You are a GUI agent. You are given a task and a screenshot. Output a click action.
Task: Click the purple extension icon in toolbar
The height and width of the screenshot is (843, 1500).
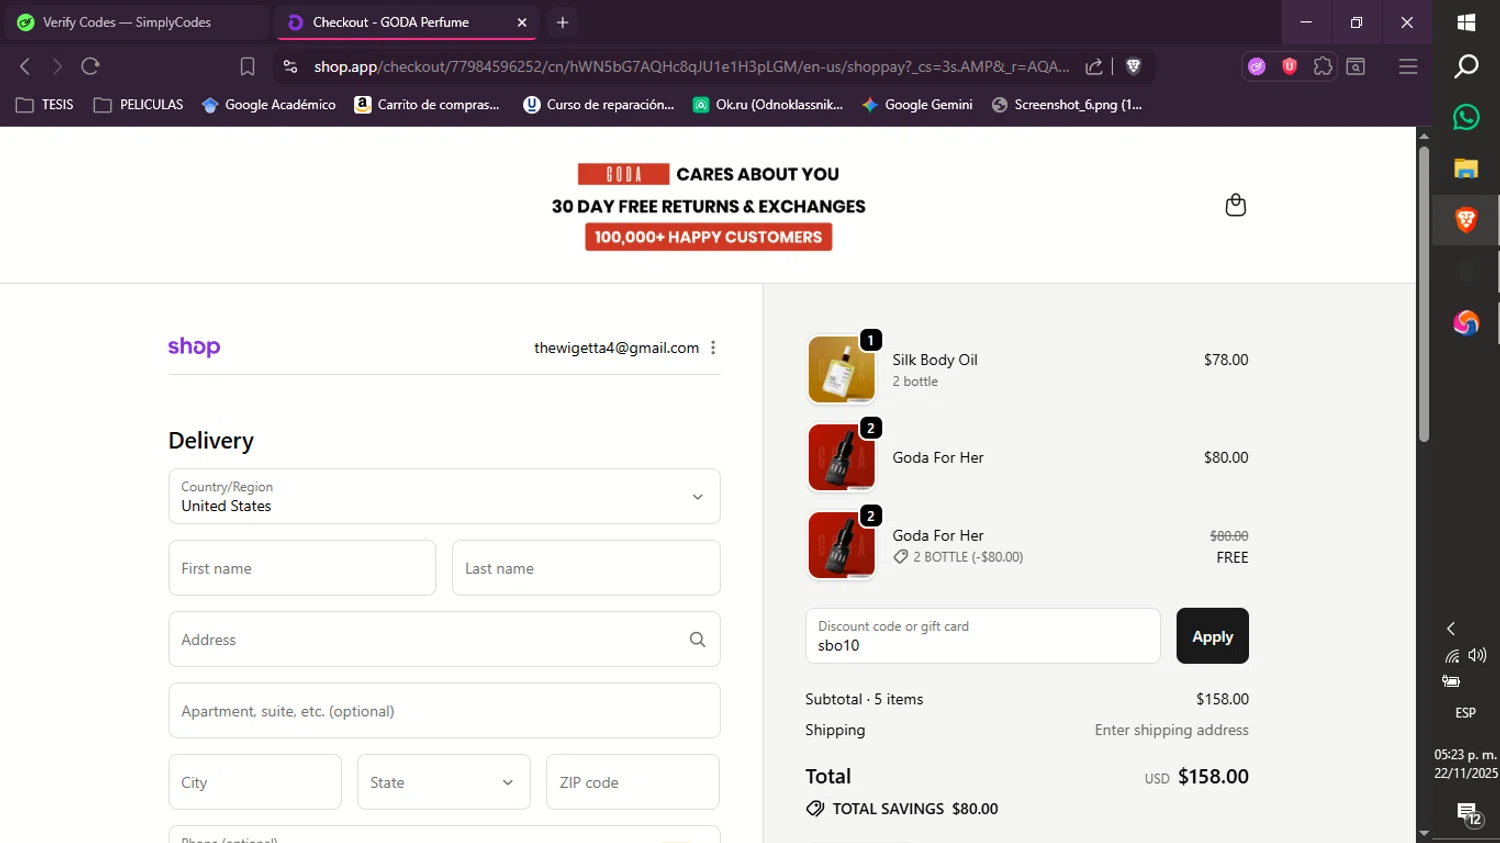click(1256, 66)
